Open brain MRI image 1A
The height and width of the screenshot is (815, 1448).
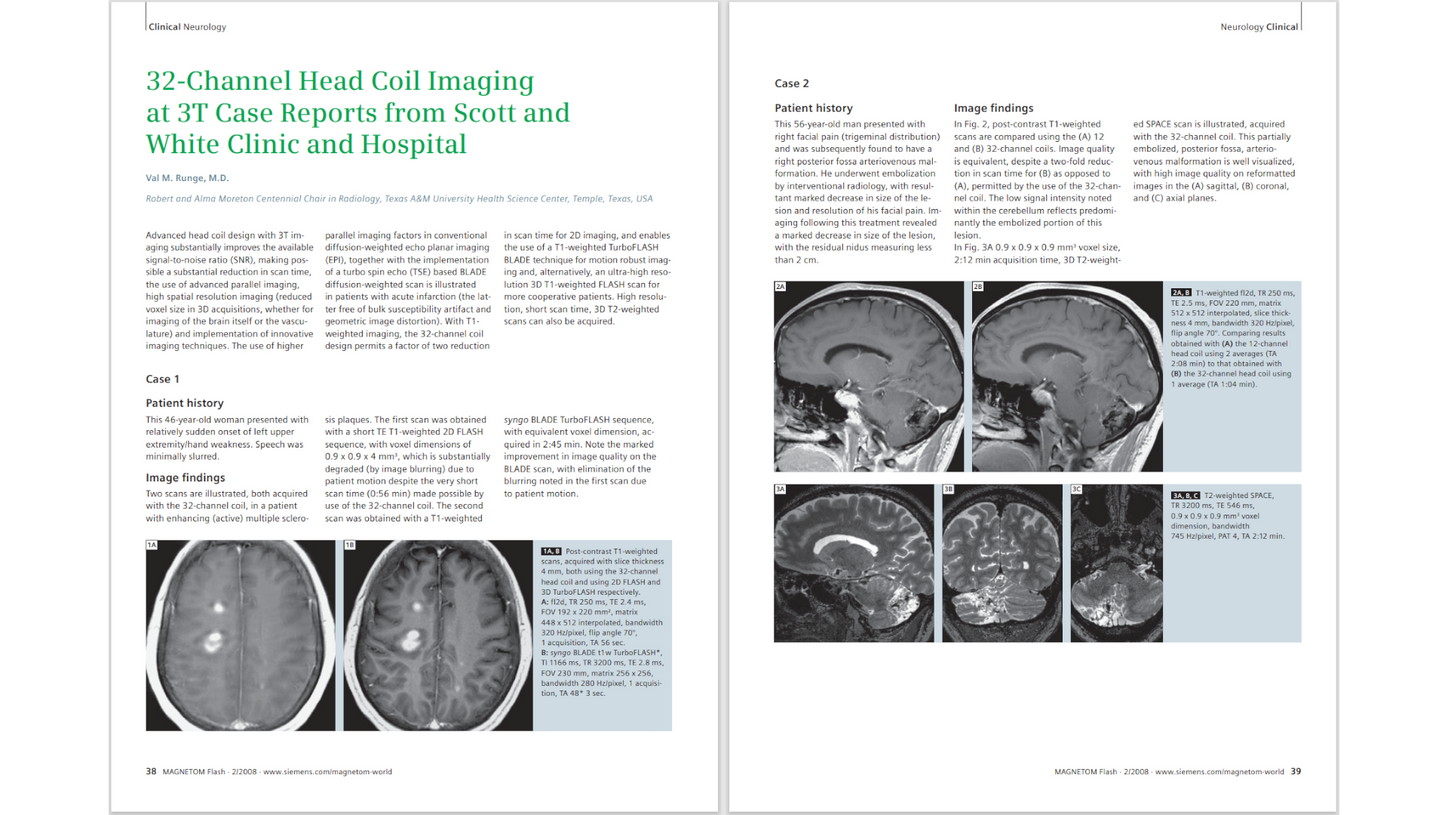click(x=240, y=635)
